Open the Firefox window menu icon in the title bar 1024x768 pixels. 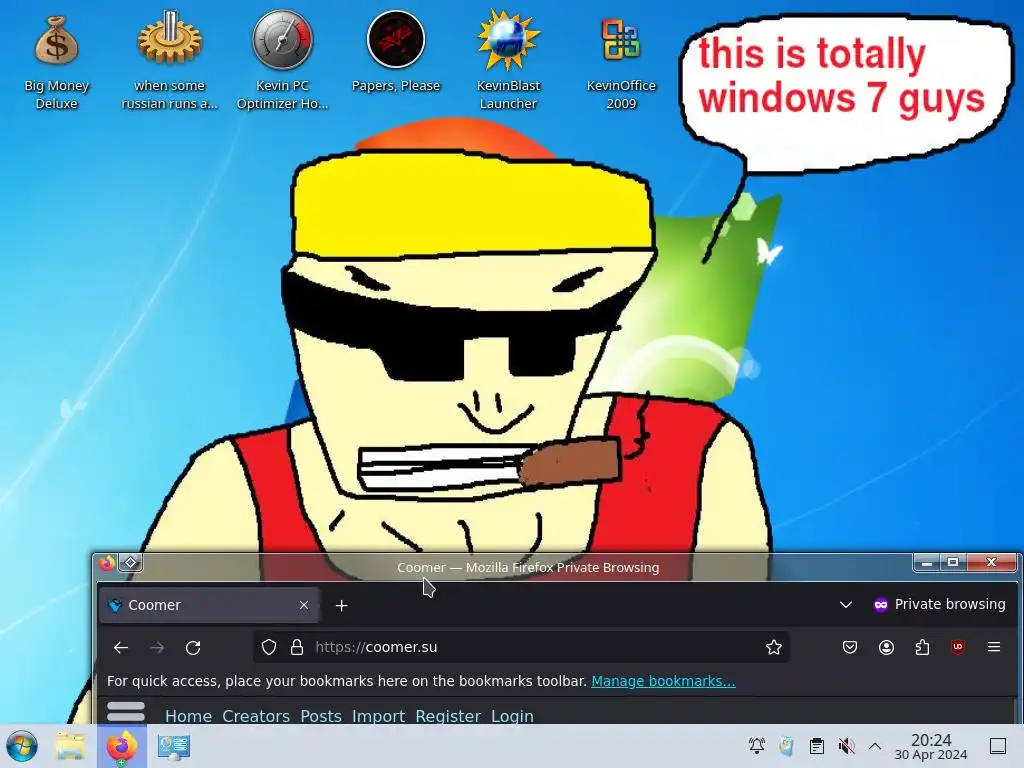pos(107,562)
